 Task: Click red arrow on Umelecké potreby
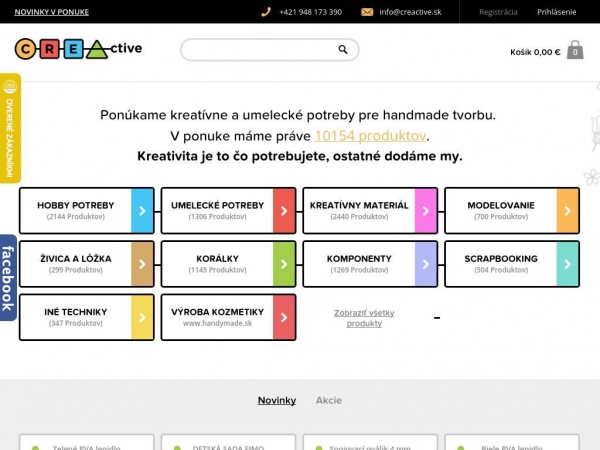point(284,210)
